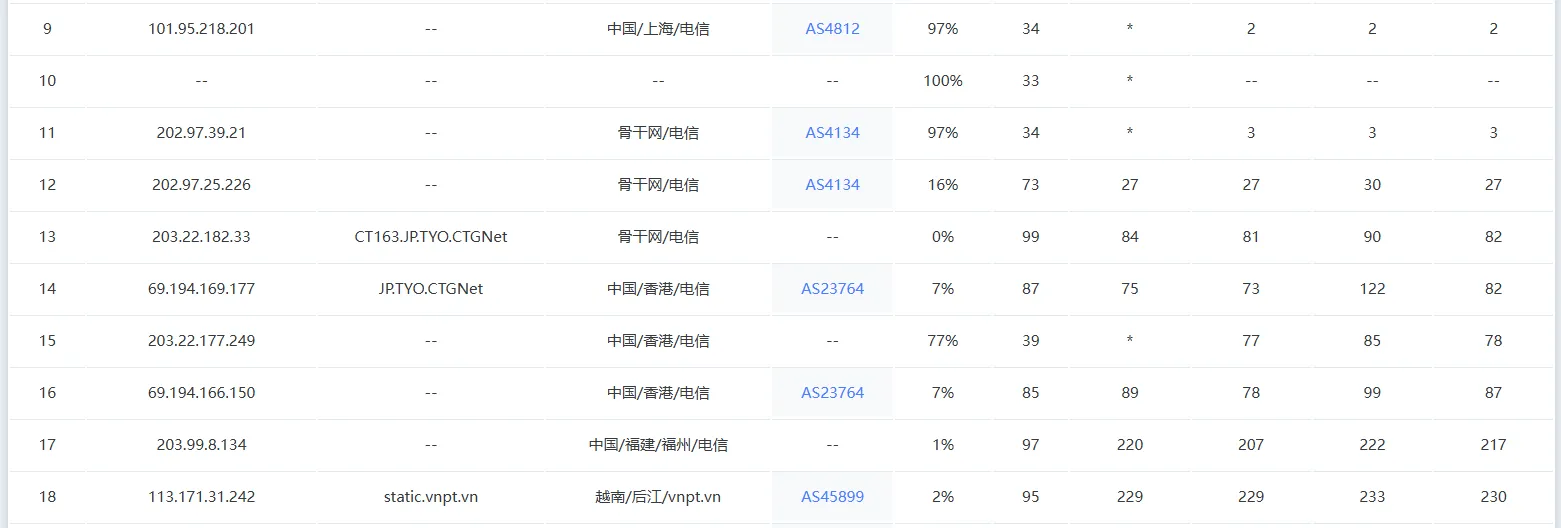The width and height of the screenshot is (1561, 528).
Task: Click location 越南/后江/vnpt.vn
Action: pos(658,497)
